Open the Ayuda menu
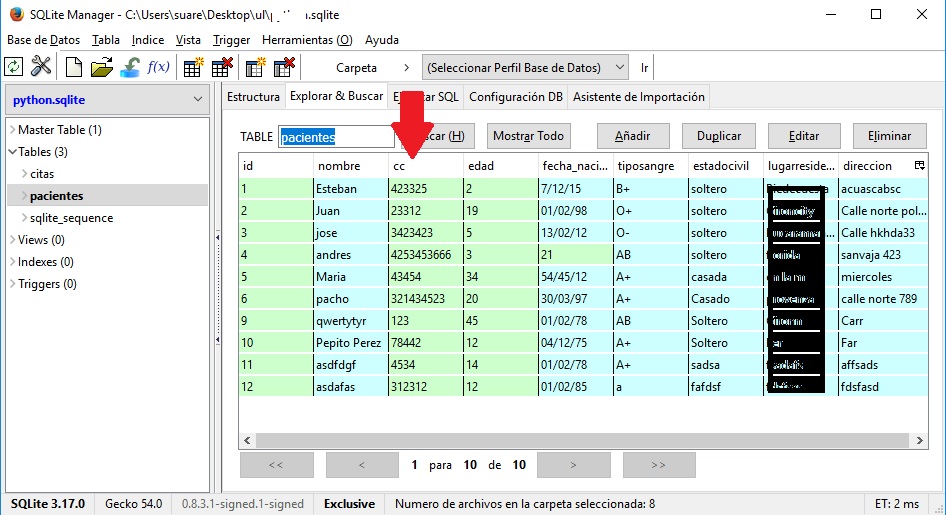Screen dimensions: 946x515 click(x=382, y=40)
